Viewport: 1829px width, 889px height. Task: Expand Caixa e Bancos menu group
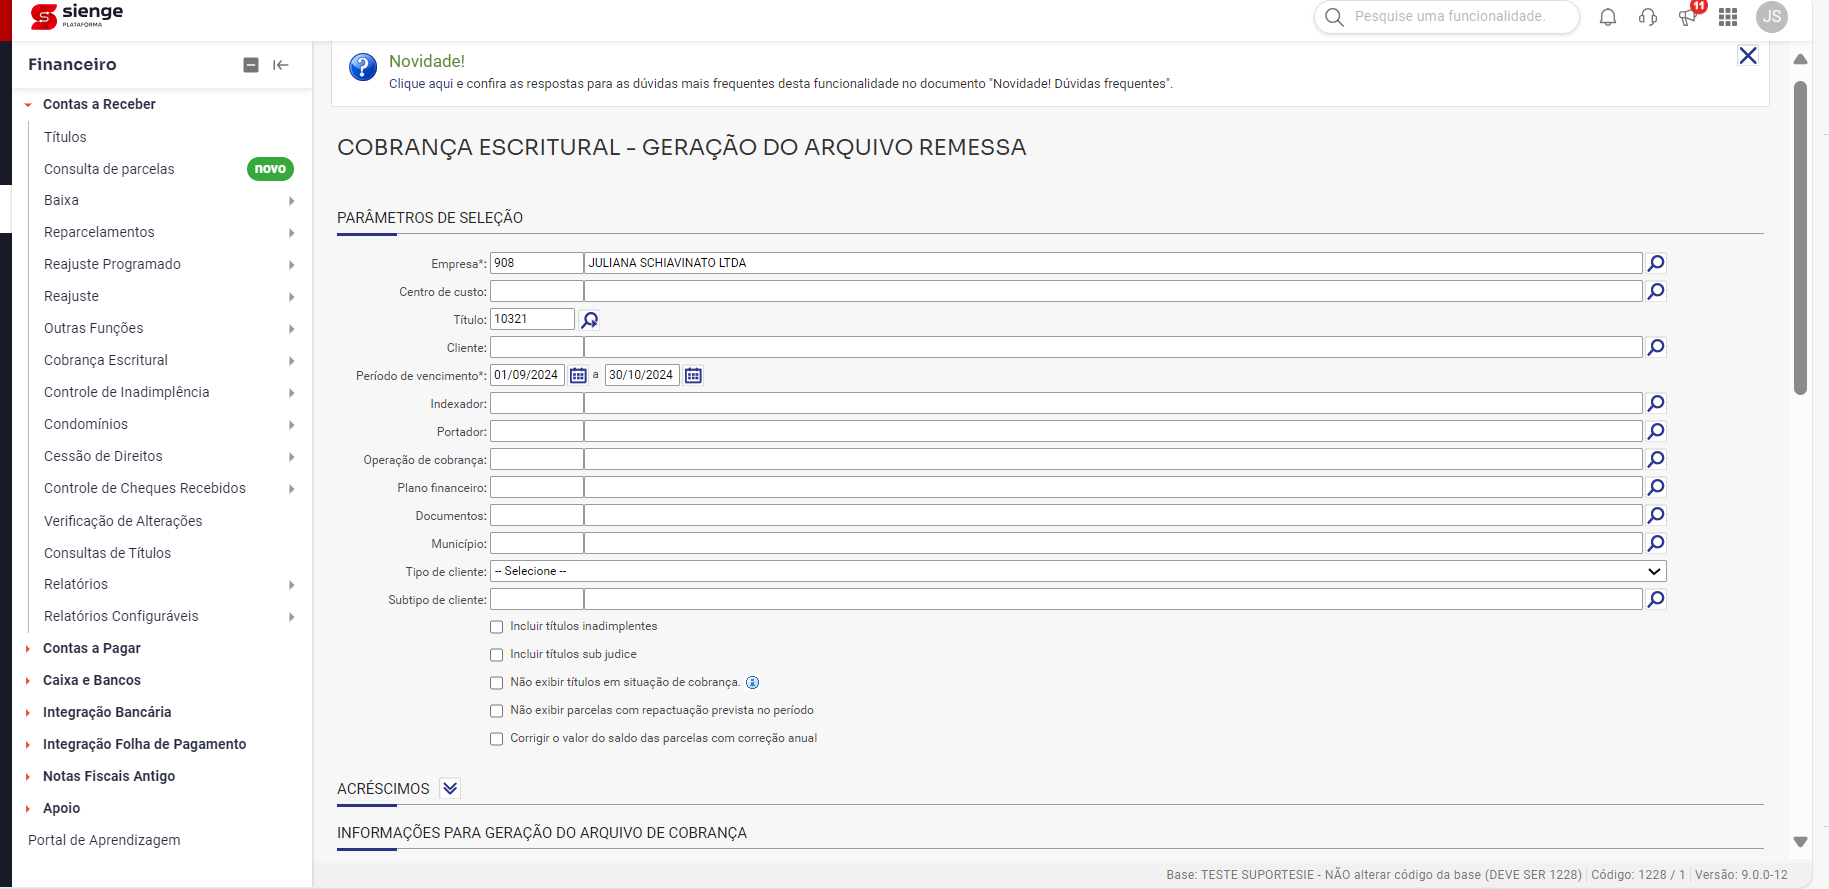tap(28, 681)
